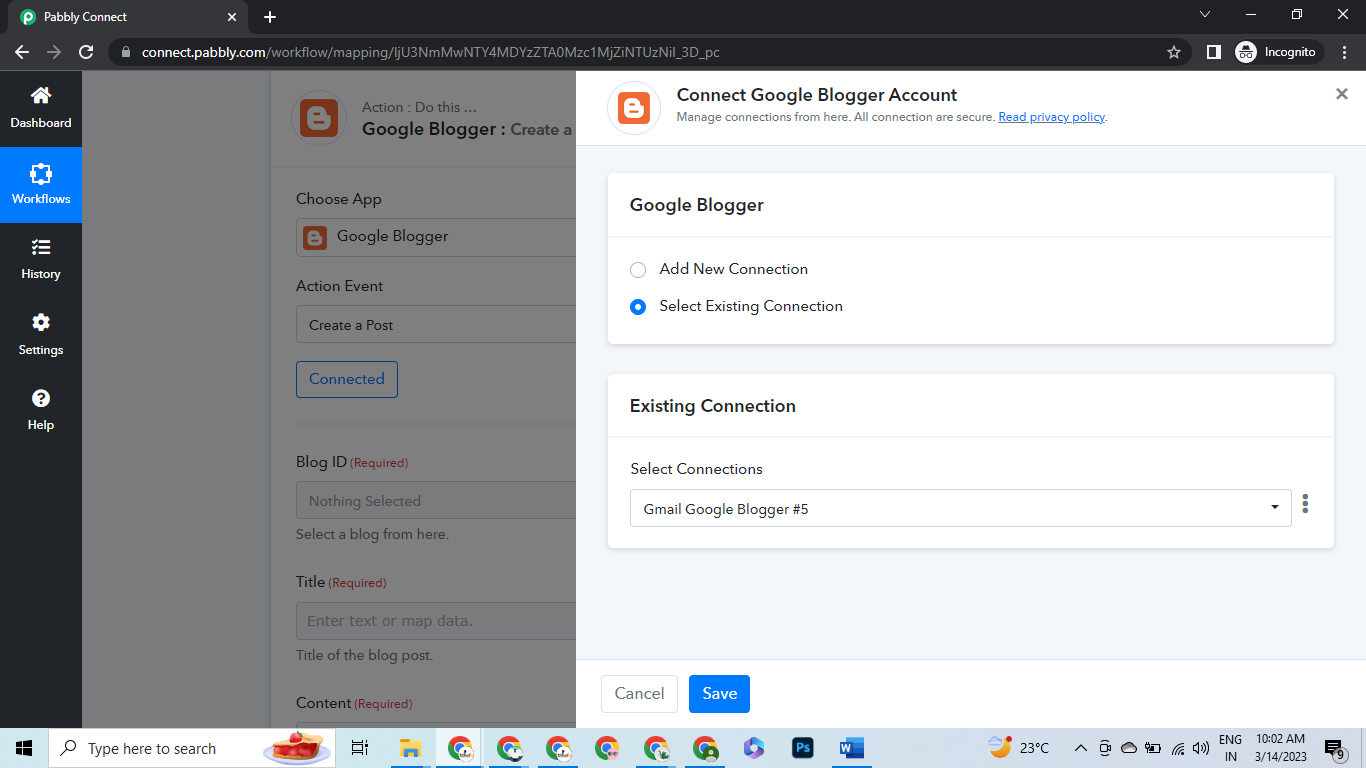Close the Connect Google Blogger Account panel
Viewport: 1366px width, 768px height.
coord(1342,94)
